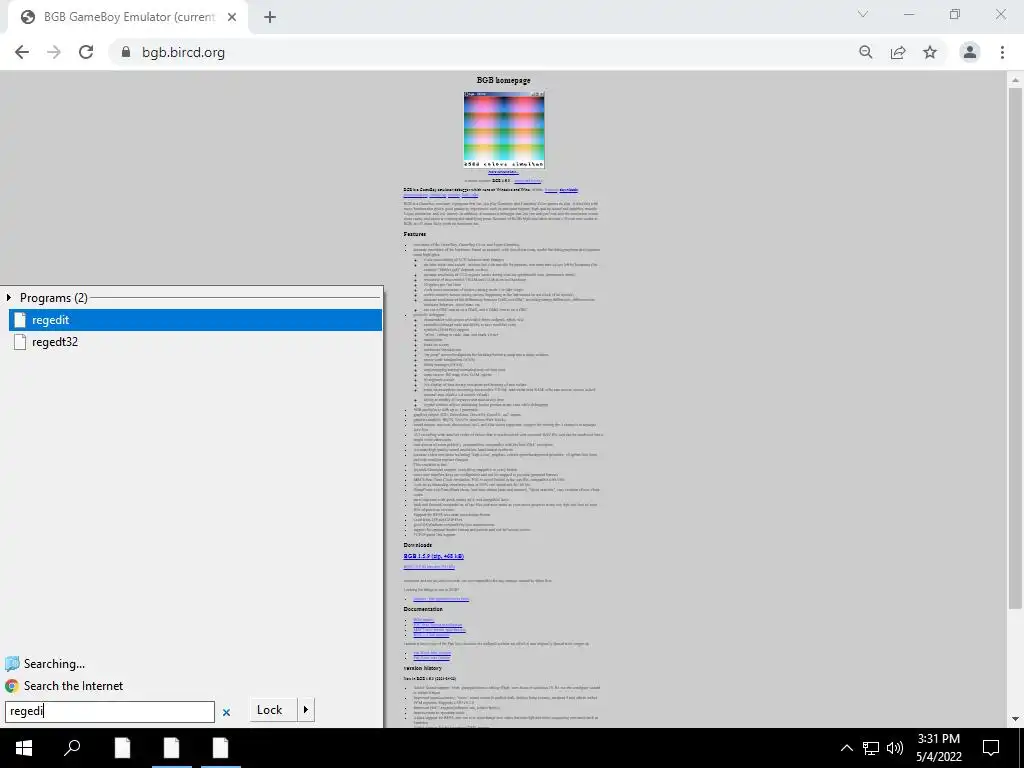Open a new tab with plus button
The width and height of the screenshot is (1024, 768).
pos(270,18)
